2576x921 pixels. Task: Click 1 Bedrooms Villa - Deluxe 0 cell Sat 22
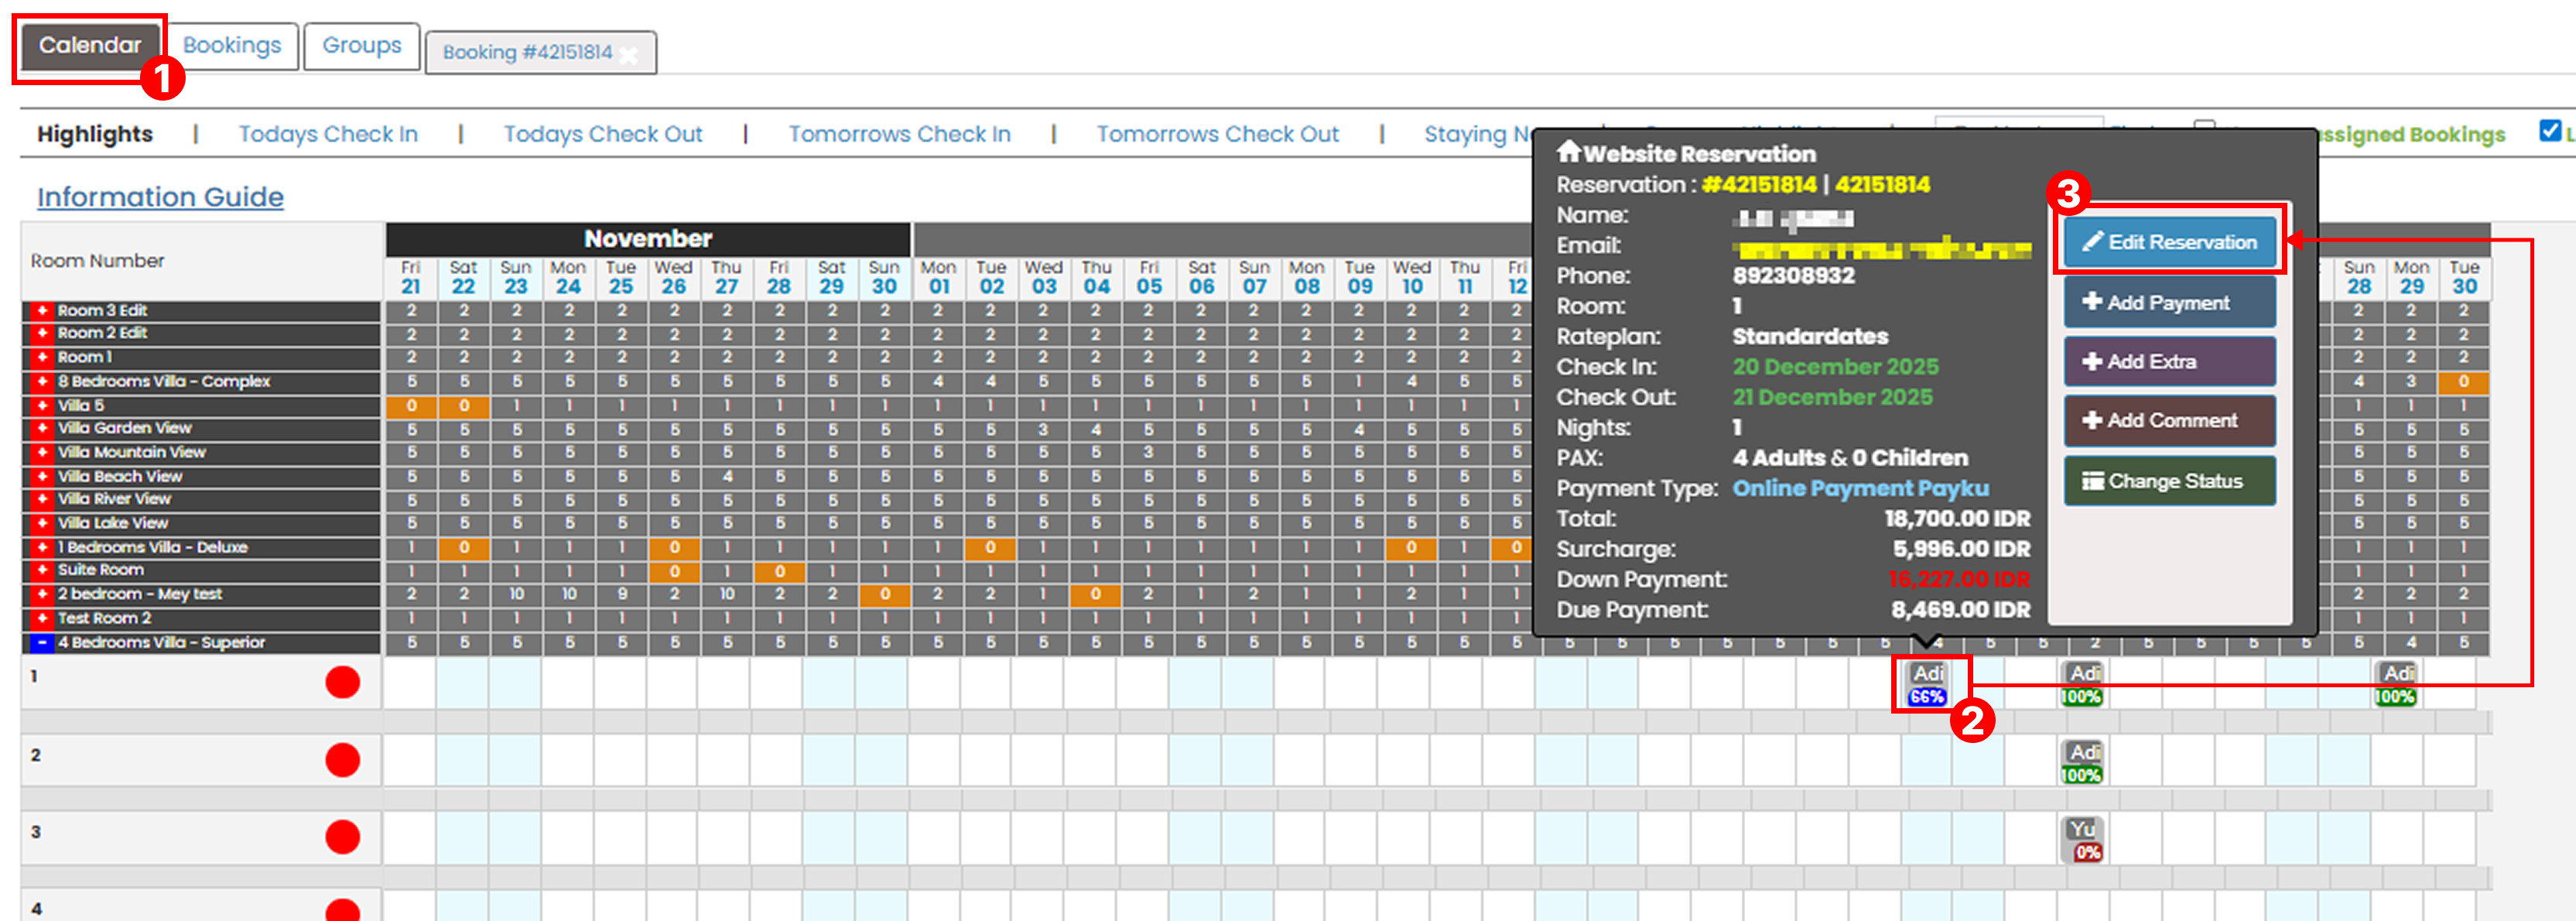(x=463, y=548)
